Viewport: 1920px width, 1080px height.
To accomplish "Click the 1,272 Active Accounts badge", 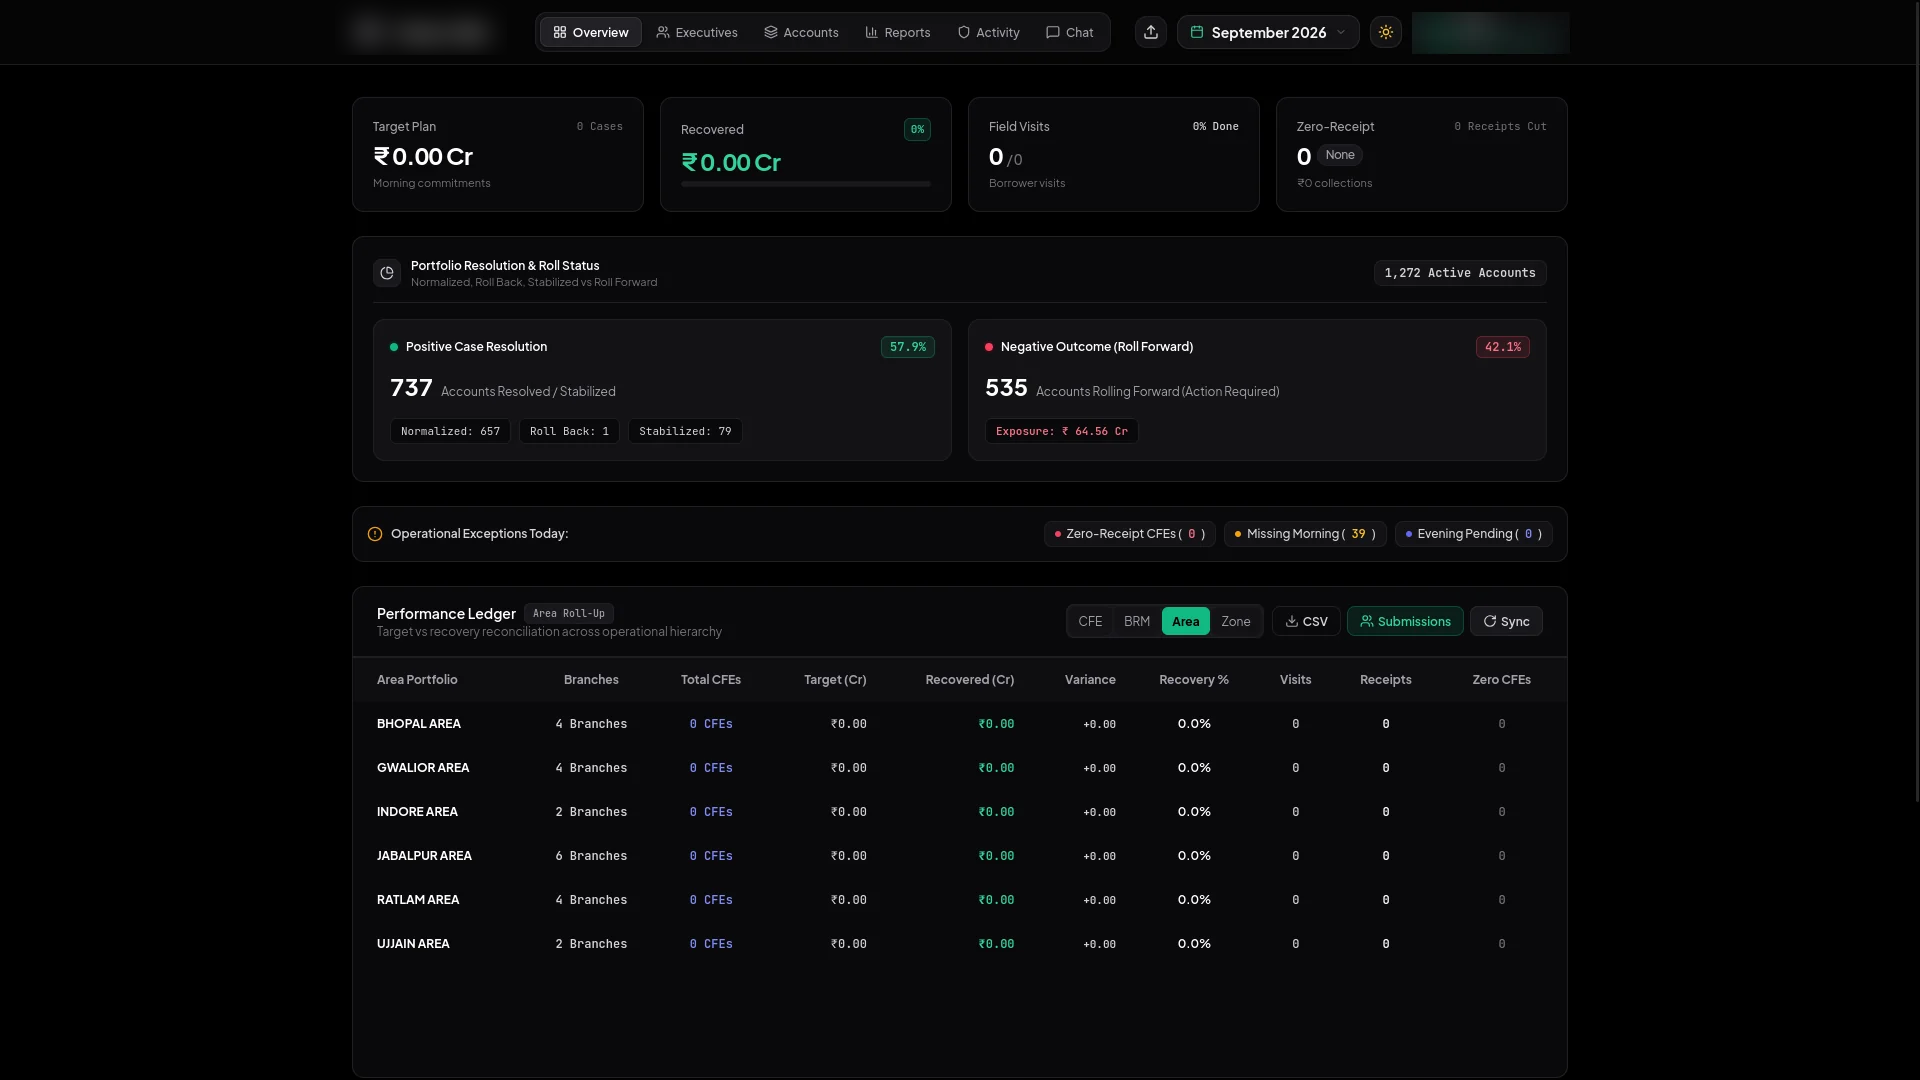I will pos(1460,273).
